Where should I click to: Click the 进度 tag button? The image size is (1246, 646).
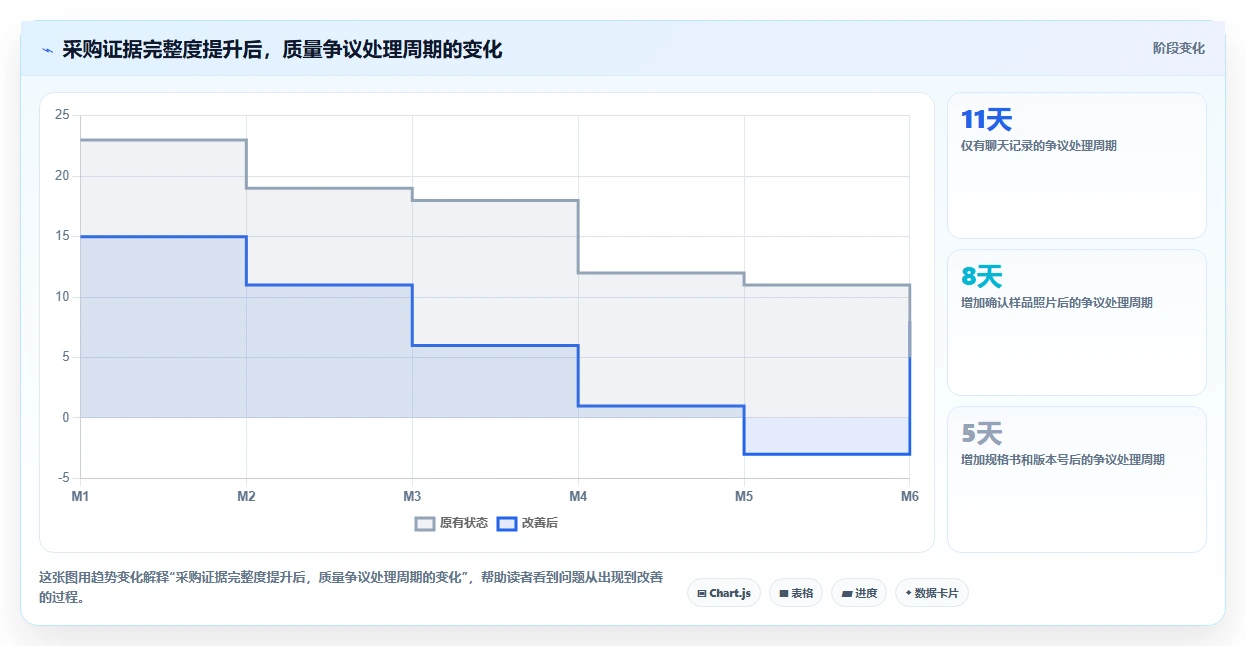click(859, 593)
